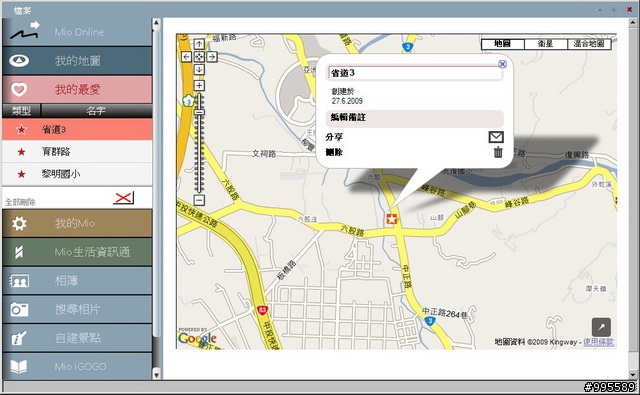Click the lightning icon of Mio生活資訊通
The height and width of the screenshot is (395, 640).
point(19,252)
